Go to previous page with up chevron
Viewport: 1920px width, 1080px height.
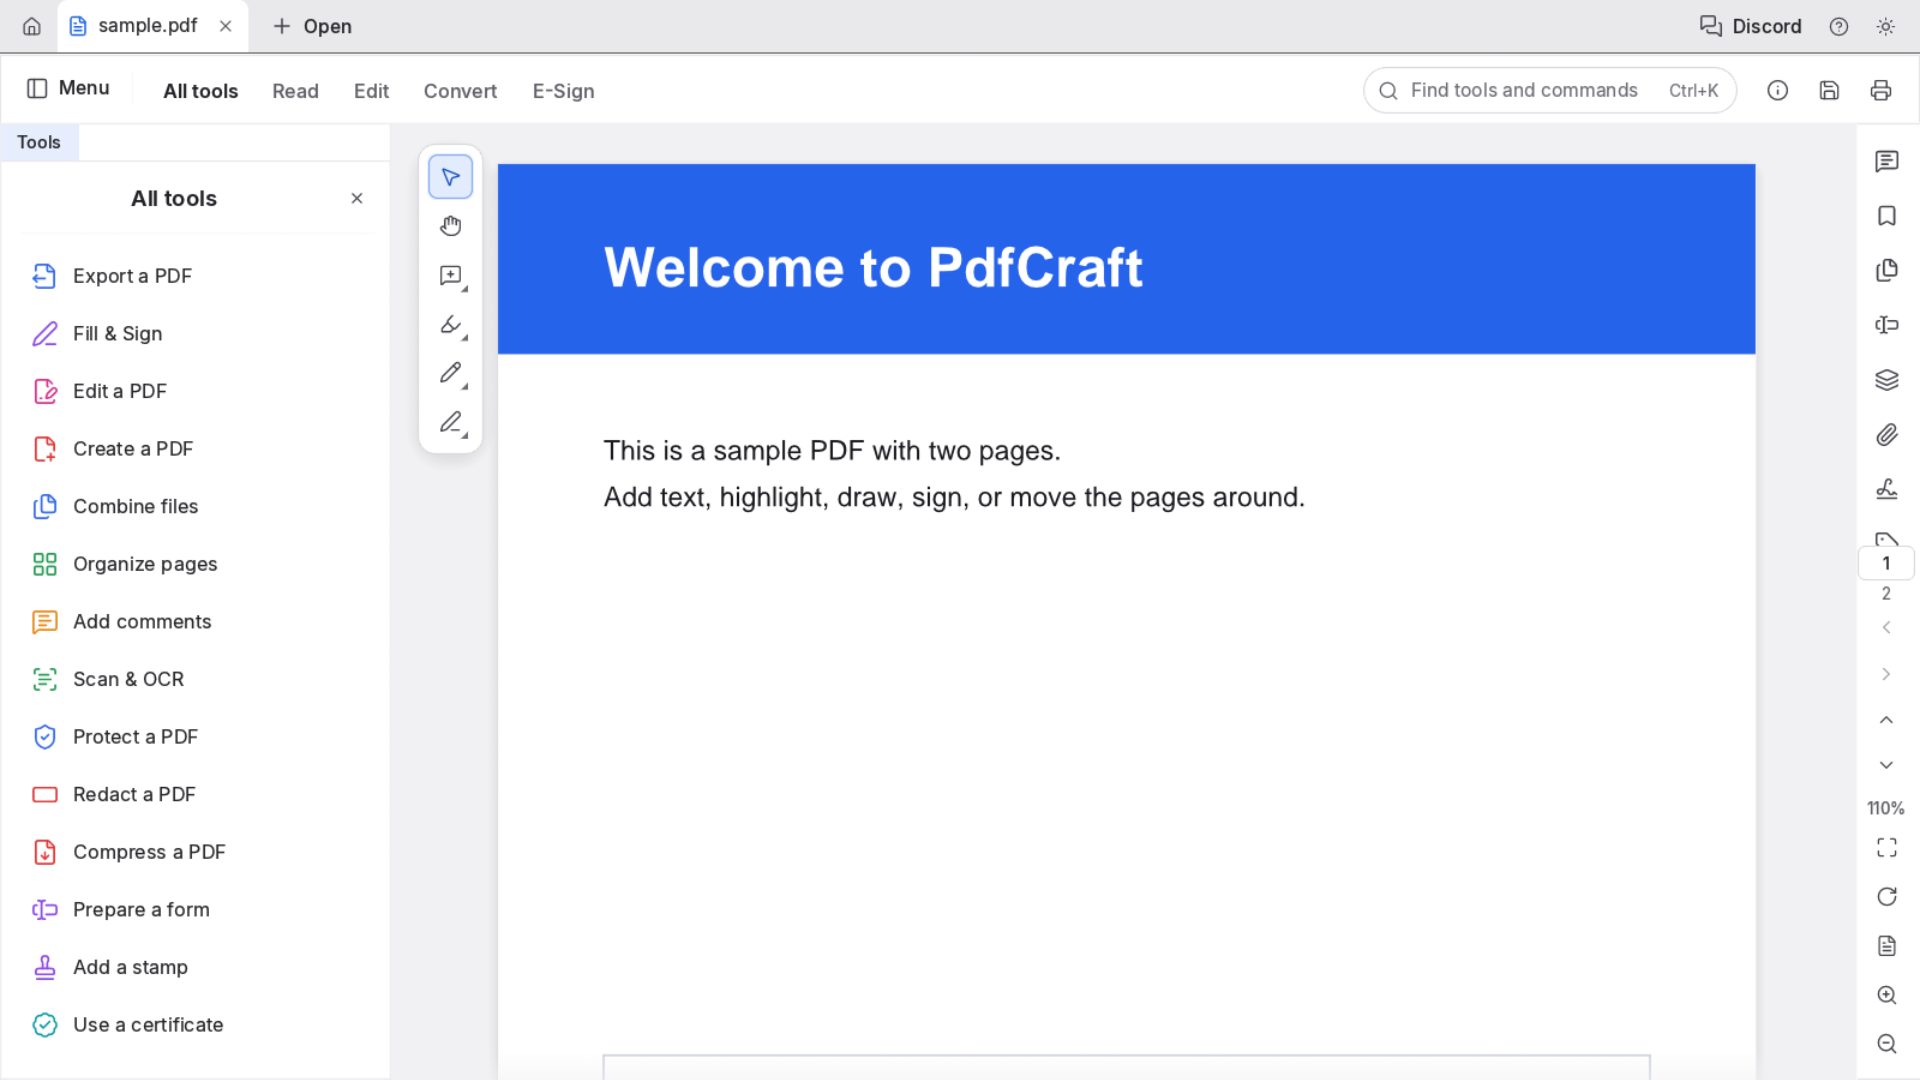1886,720
